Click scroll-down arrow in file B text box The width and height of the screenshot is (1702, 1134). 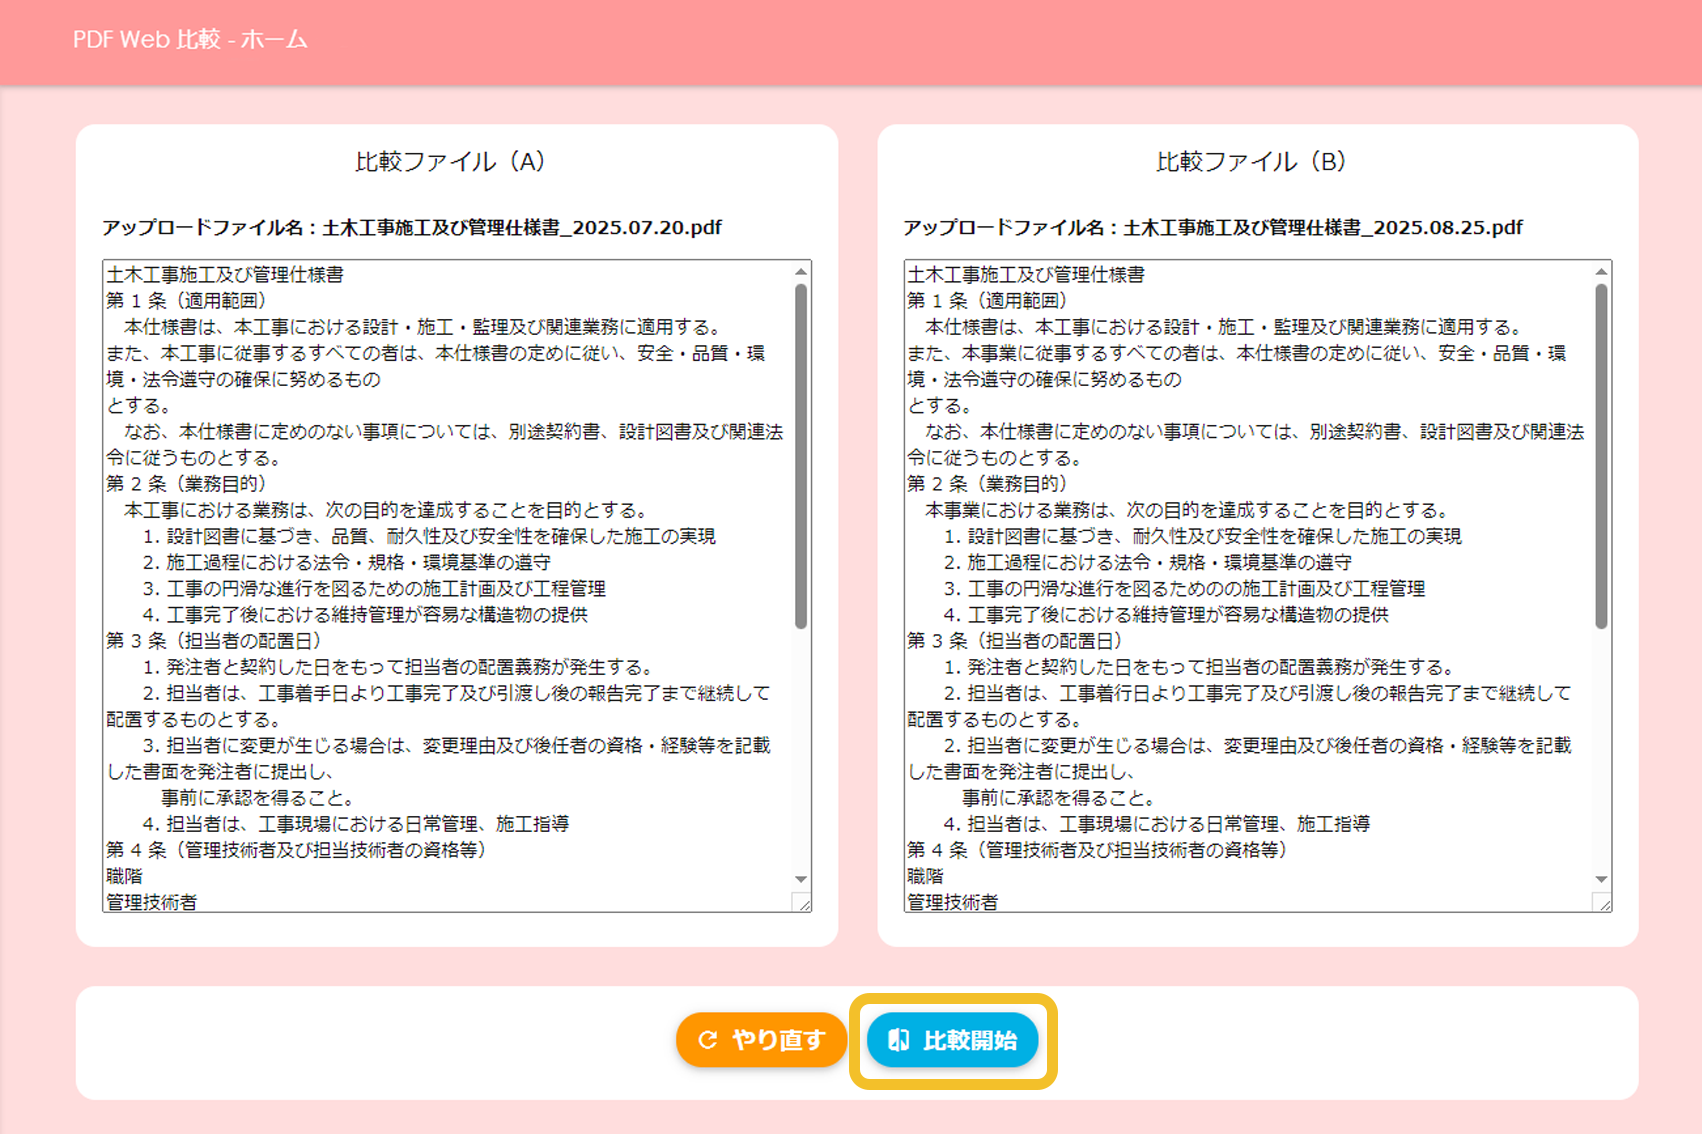point(1601,879)
